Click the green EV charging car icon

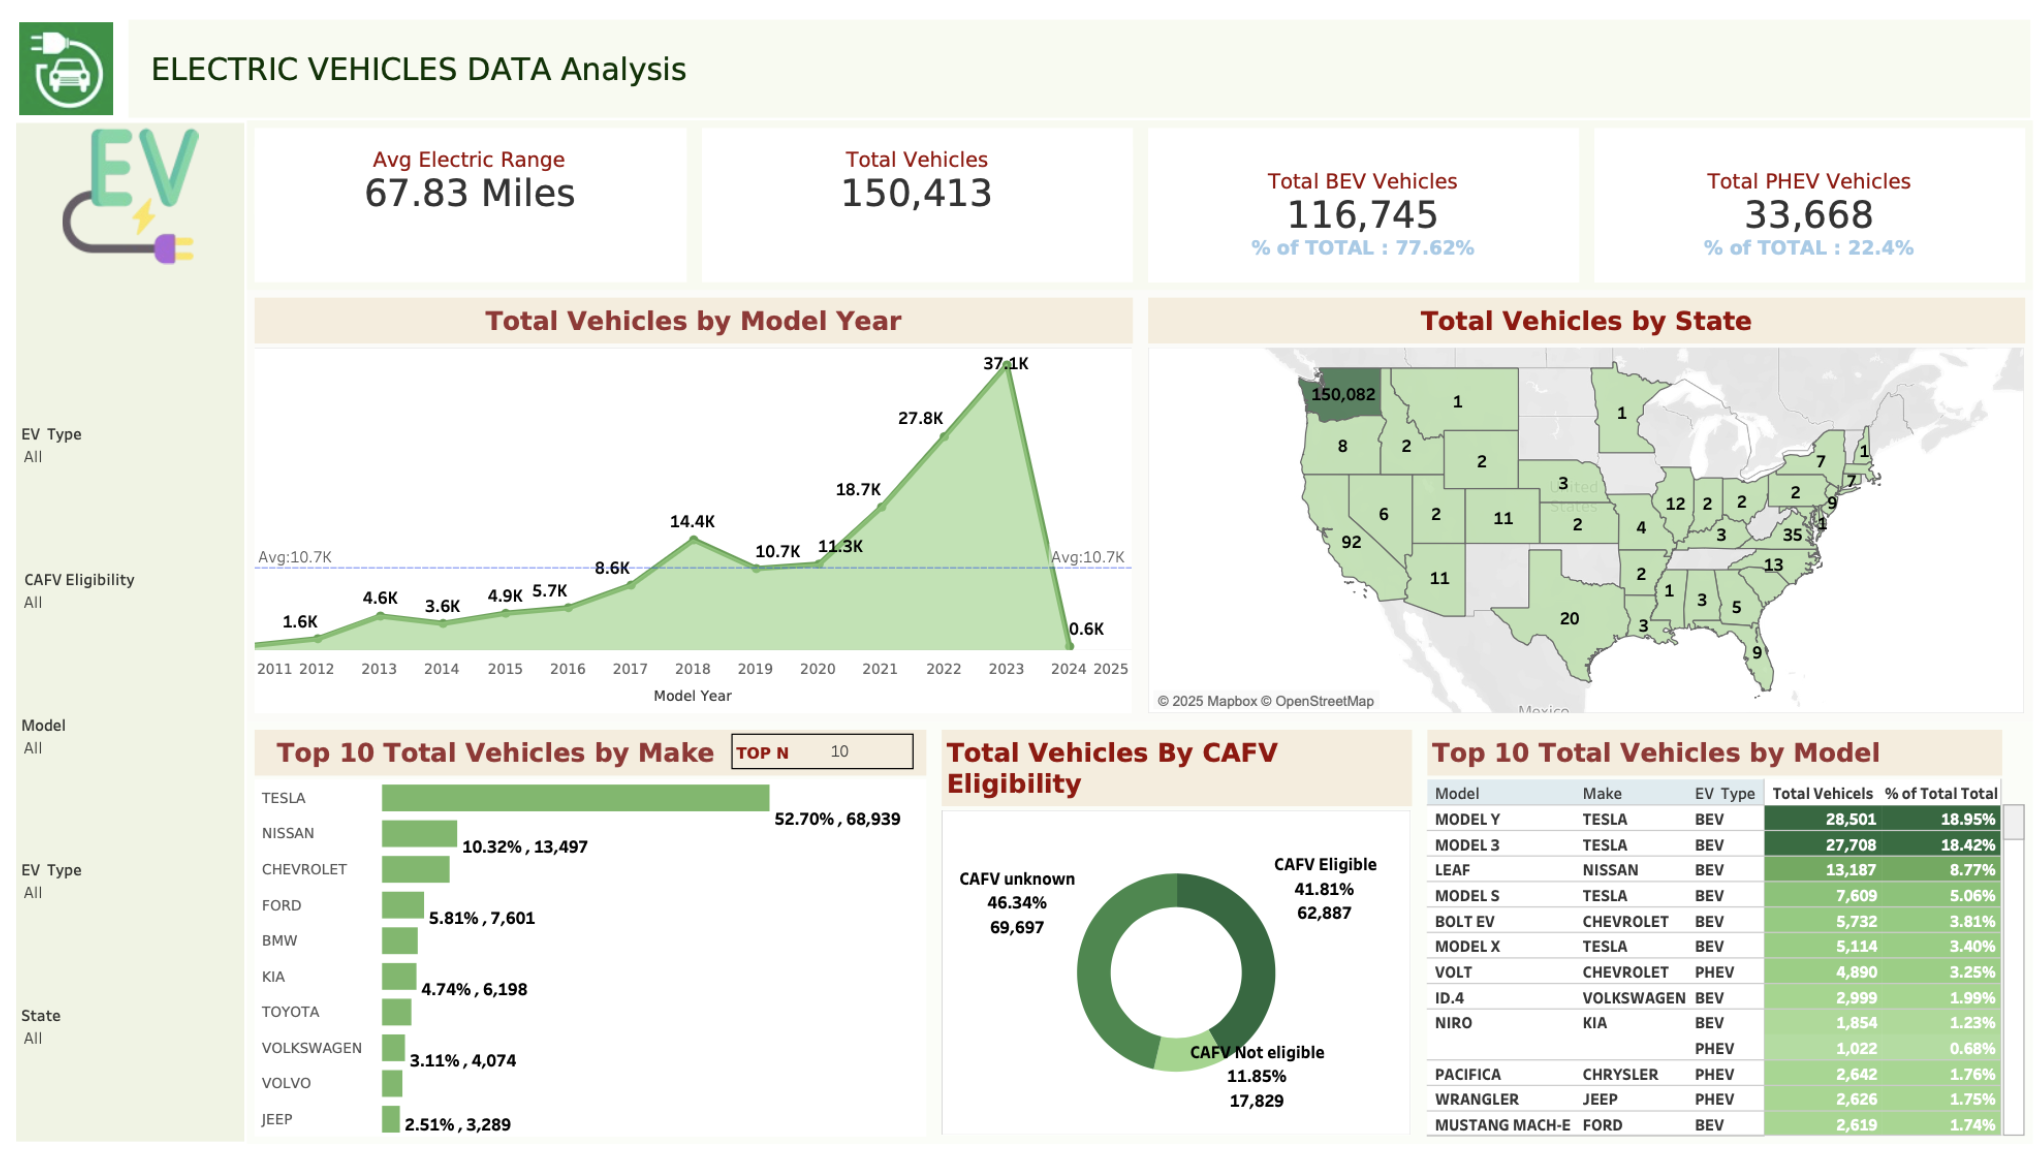click(x=66, y=68)
